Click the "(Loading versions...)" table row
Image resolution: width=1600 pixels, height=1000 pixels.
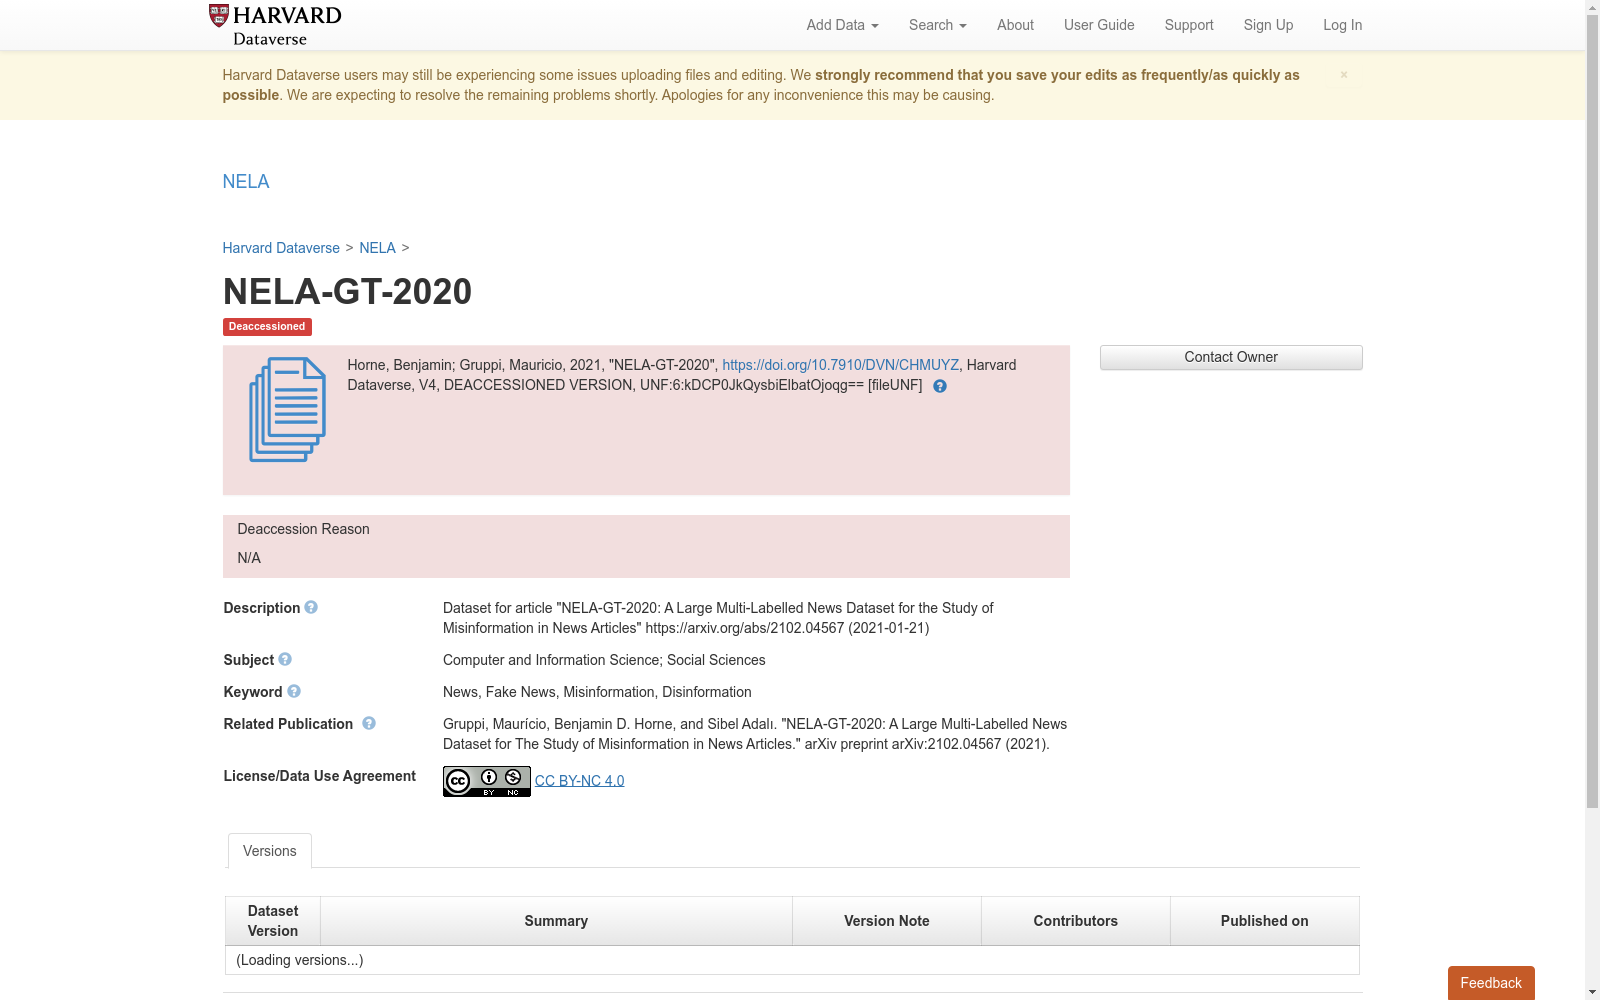pos(792,960)
